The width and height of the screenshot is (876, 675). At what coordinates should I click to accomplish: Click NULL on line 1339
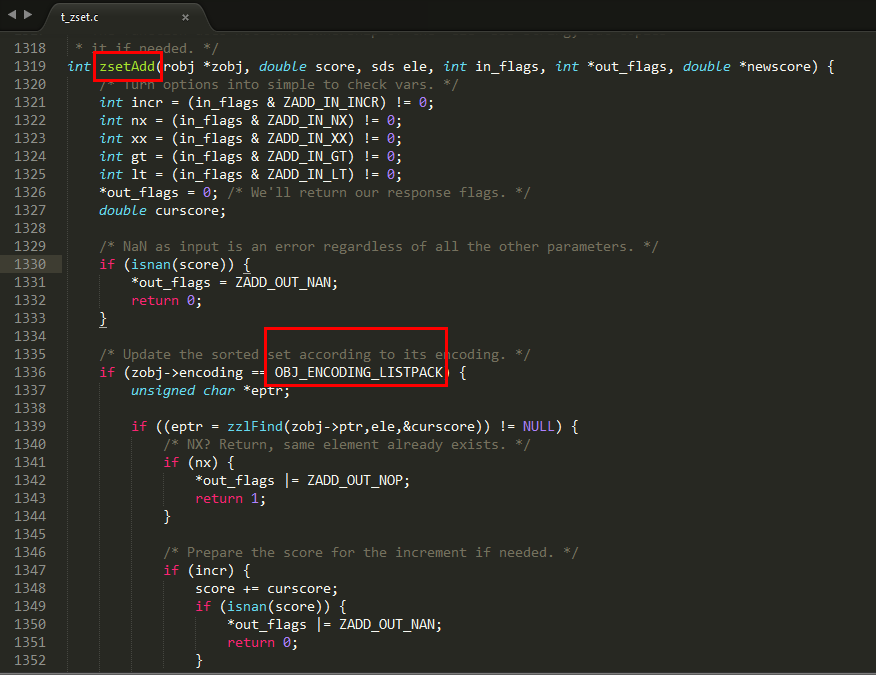pos(539,426)
